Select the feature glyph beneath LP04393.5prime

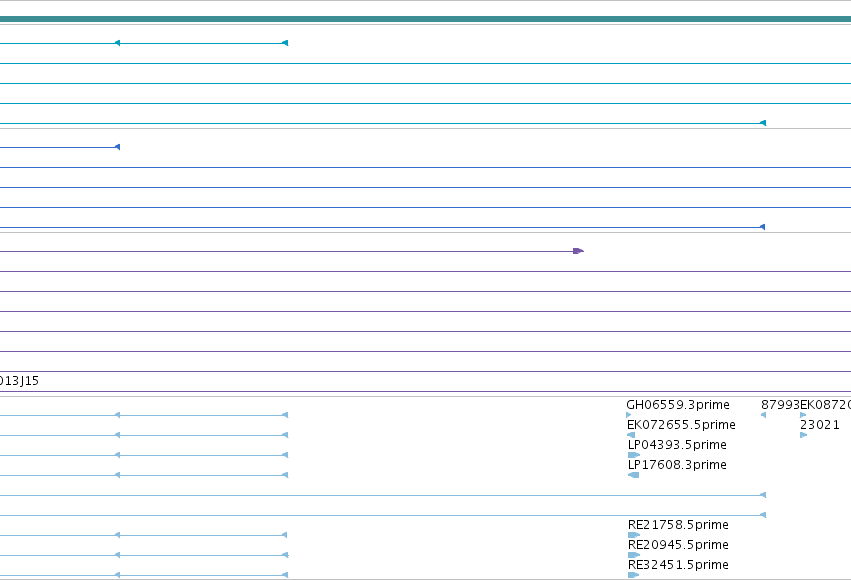click(634, 455)
